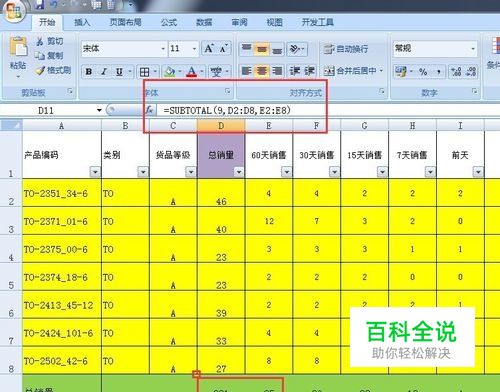The height and width of the screenshot is (392, 500).
Task: Click the Fill Color paint bucket
Action: click(170, 72)
